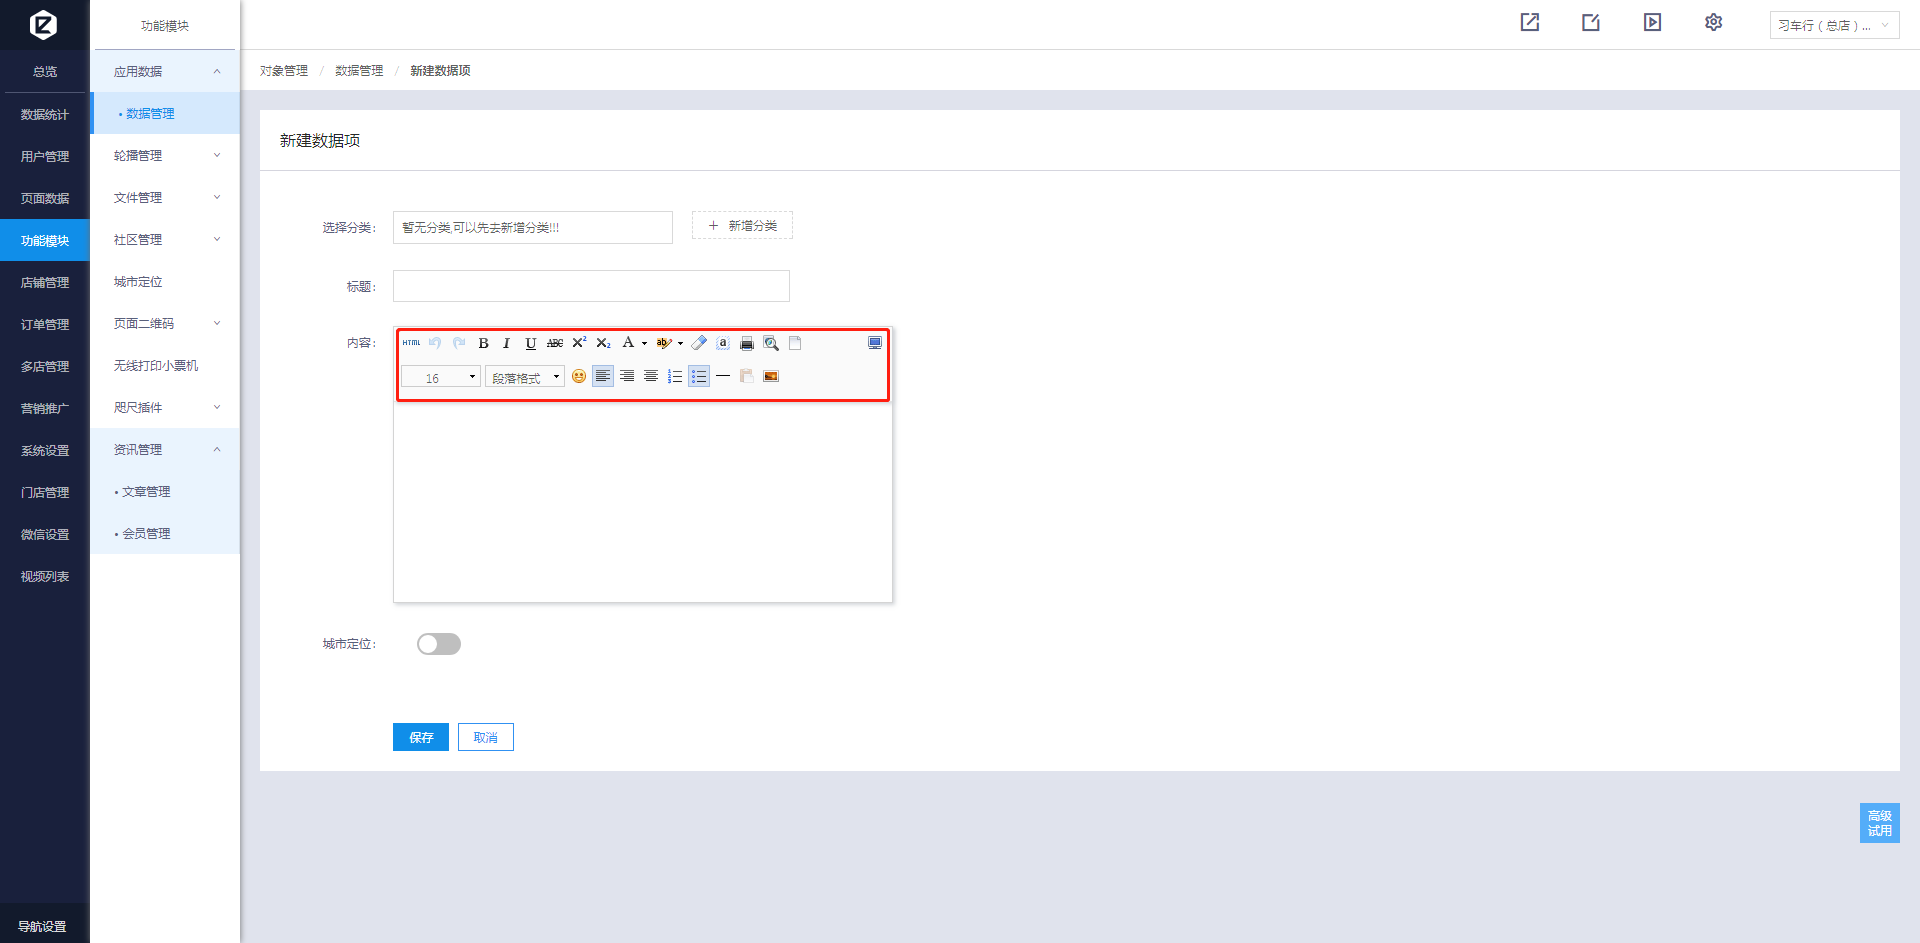Click the italic formatting icon
This screenshot has height=943, width=1920.
(507, 343)
